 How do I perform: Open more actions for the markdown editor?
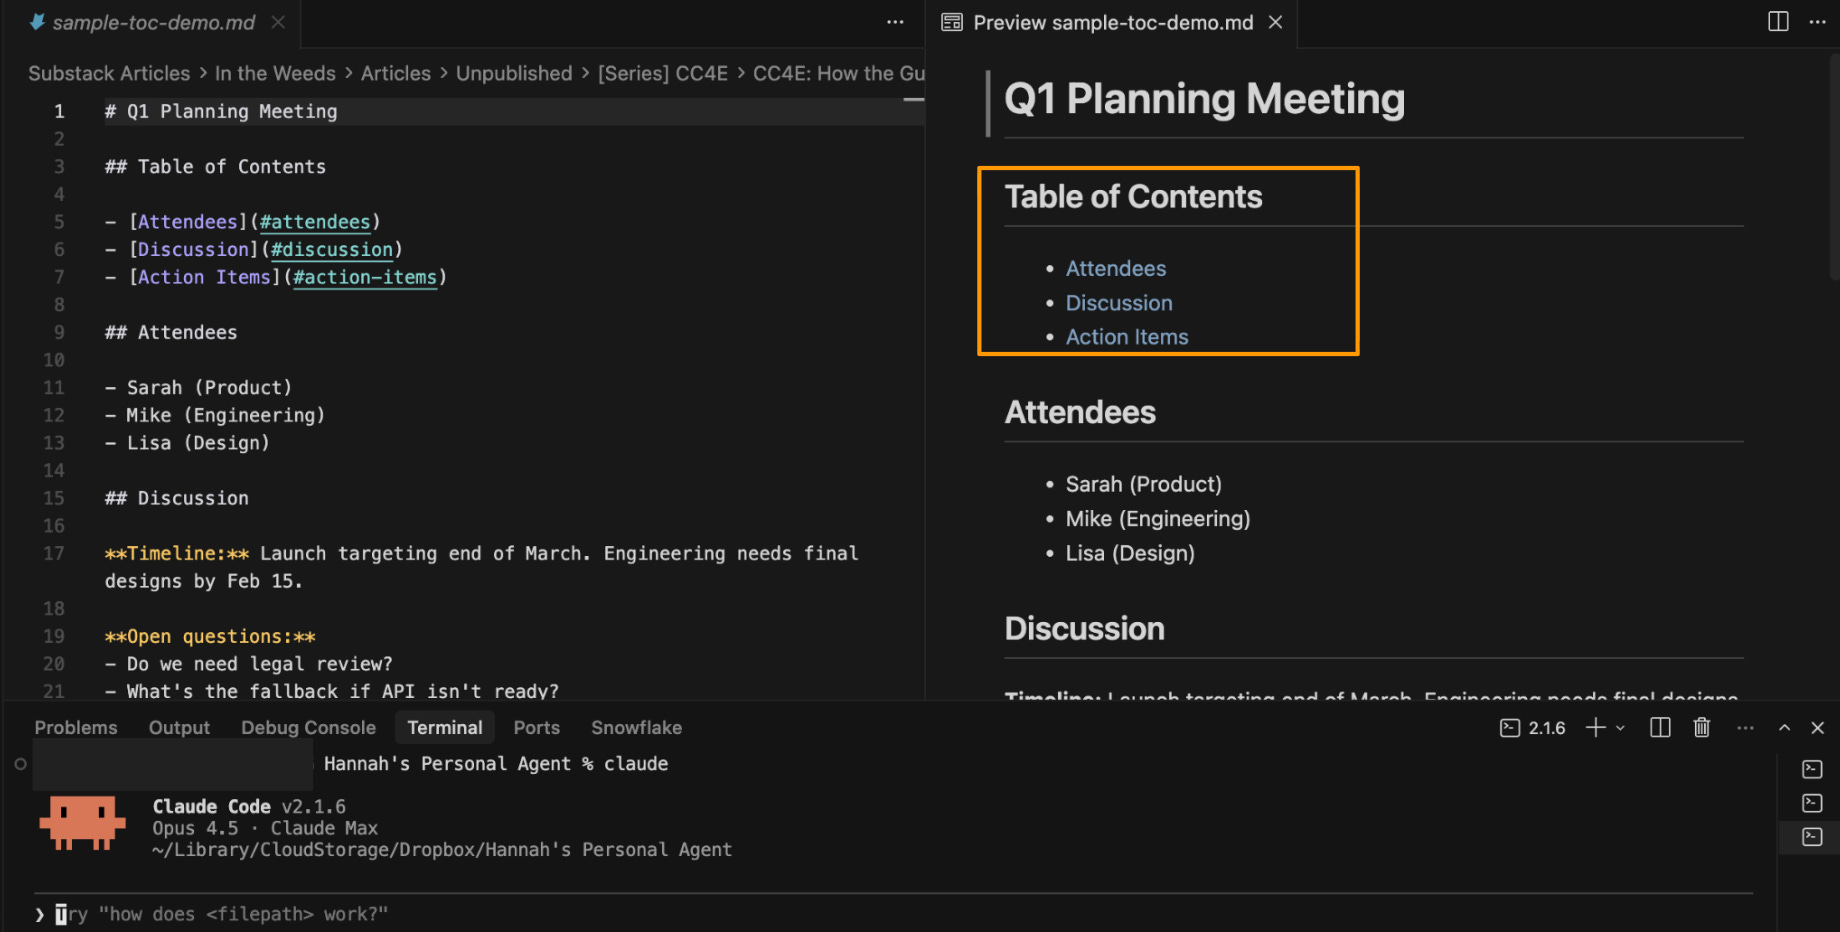895,22
